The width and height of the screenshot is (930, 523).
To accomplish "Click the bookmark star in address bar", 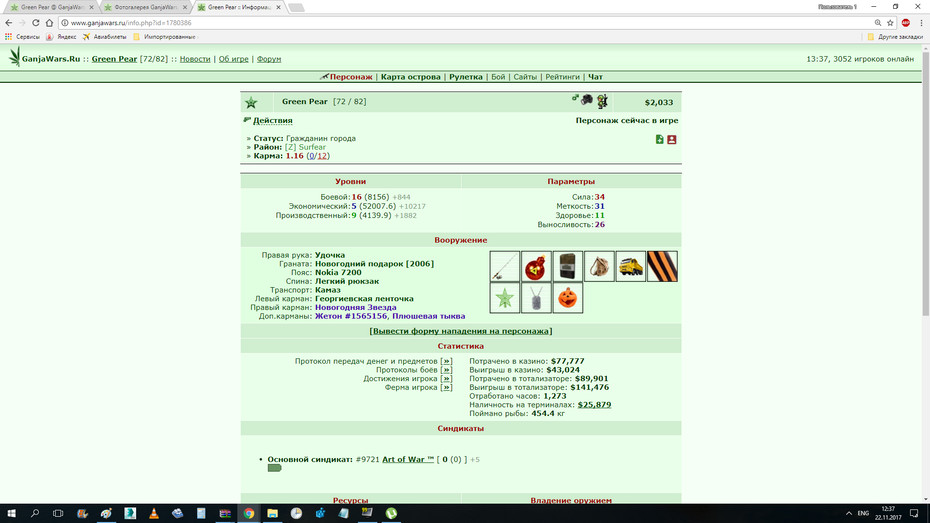I will pos(890,23).
